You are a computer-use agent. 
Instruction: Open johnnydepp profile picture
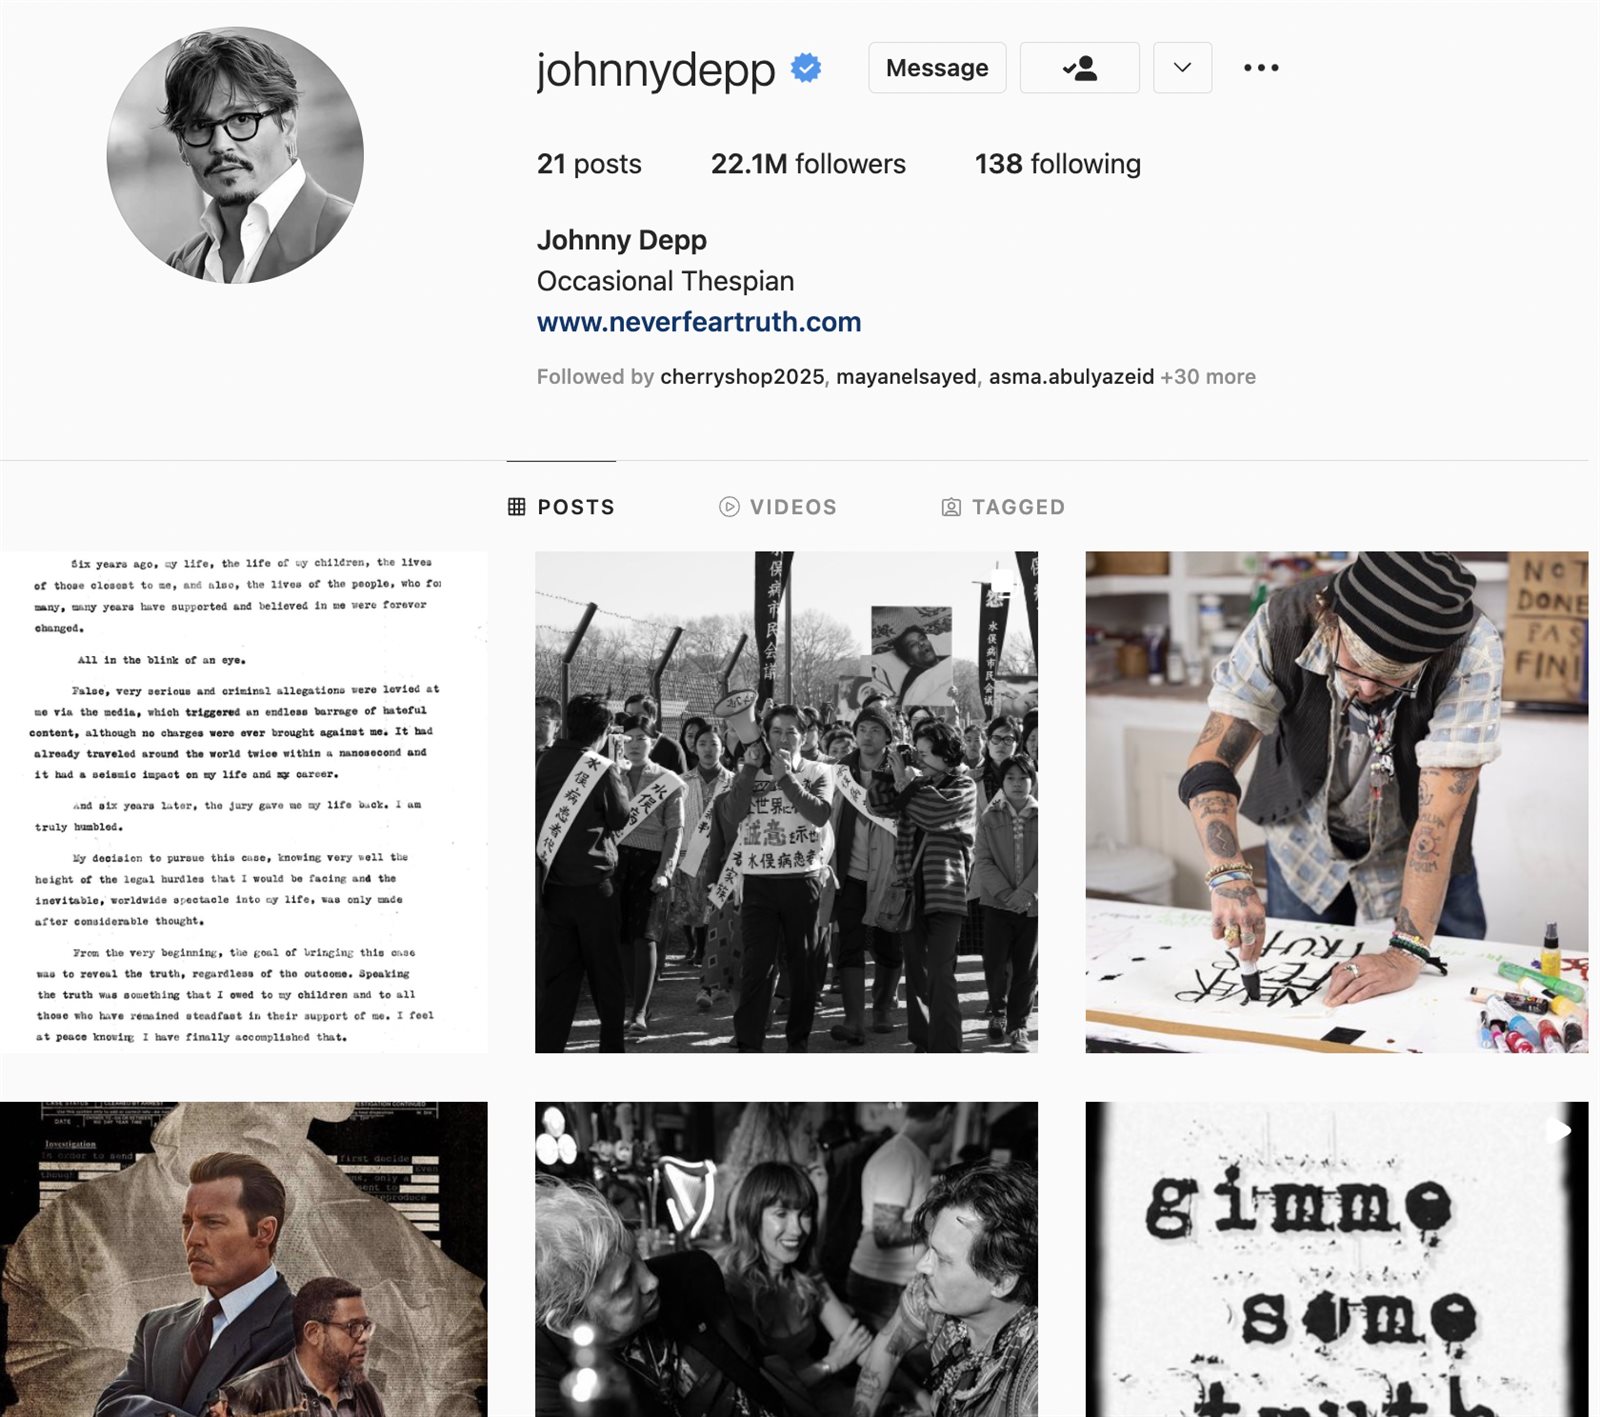235,155
